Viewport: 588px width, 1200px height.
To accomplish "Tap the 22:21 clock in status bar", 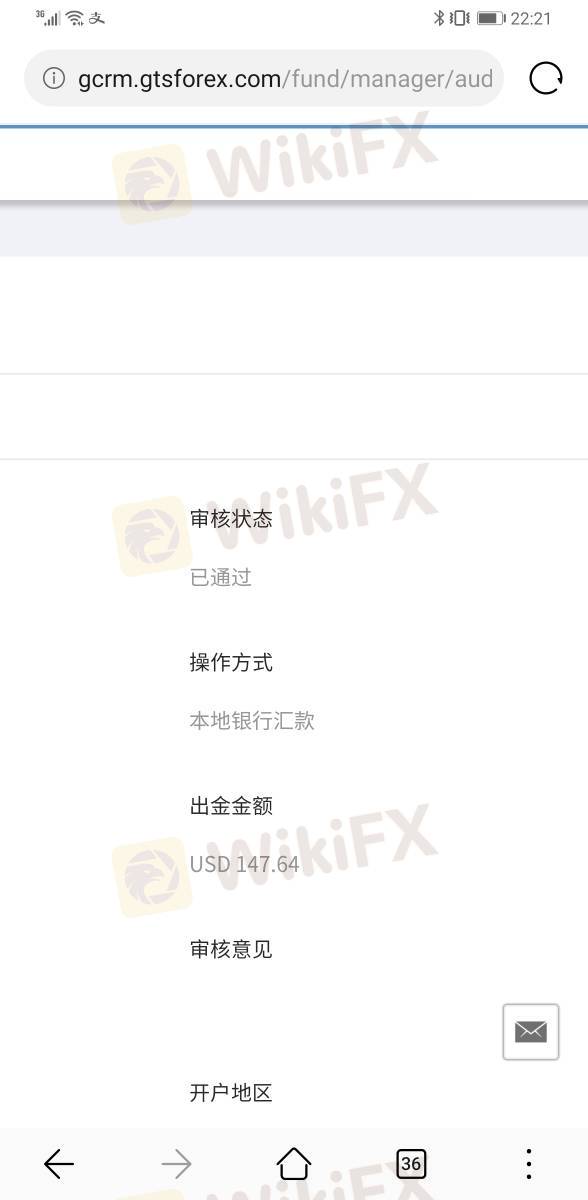I will point(531,18).
